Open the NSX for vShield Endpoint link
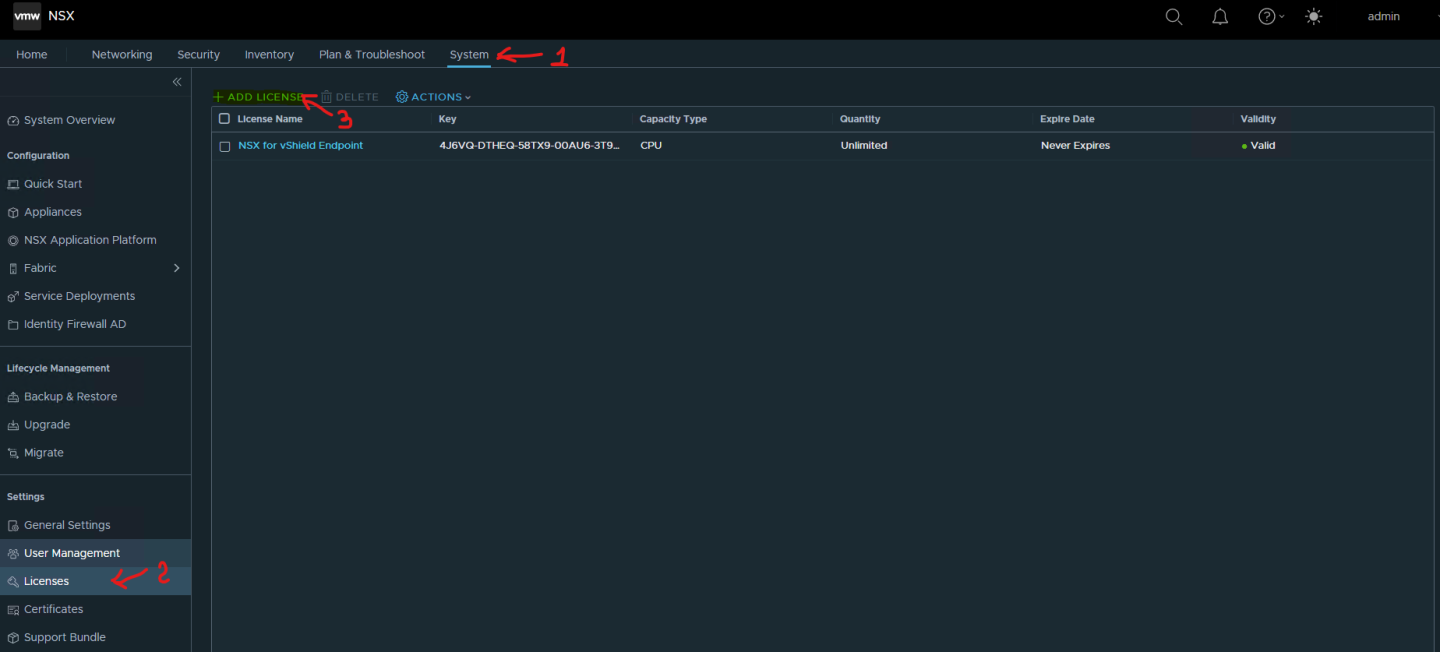 click(x=300, y=146)
